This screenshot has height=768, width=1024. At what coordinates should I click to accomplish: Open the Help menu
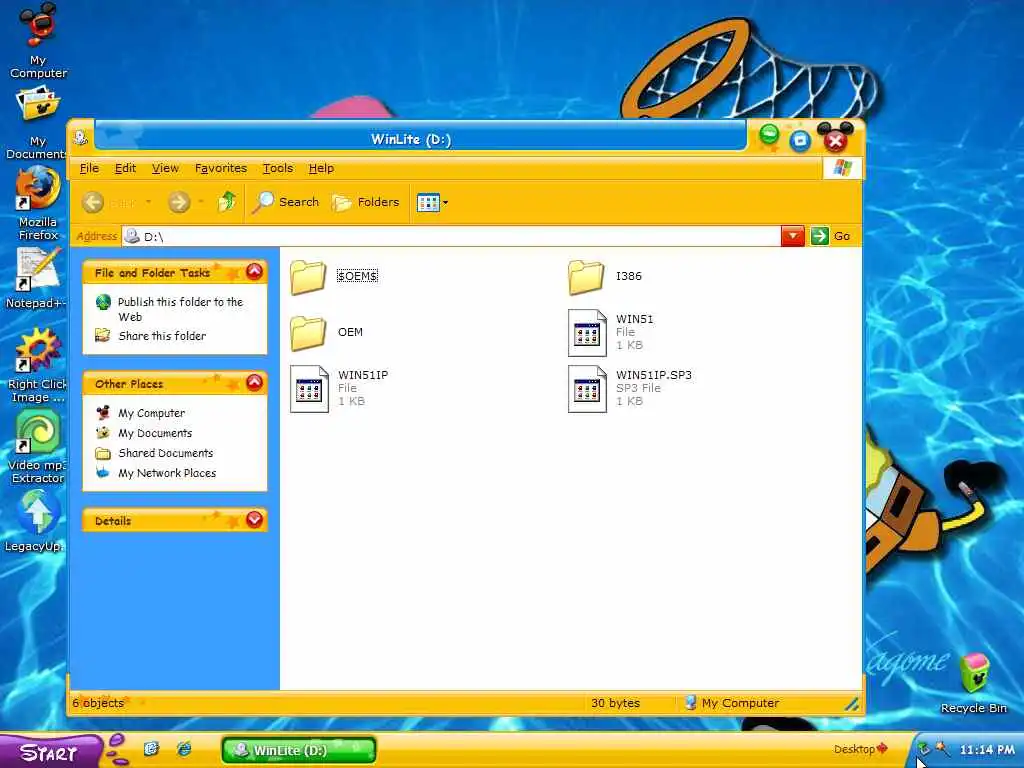coord(321,168)
